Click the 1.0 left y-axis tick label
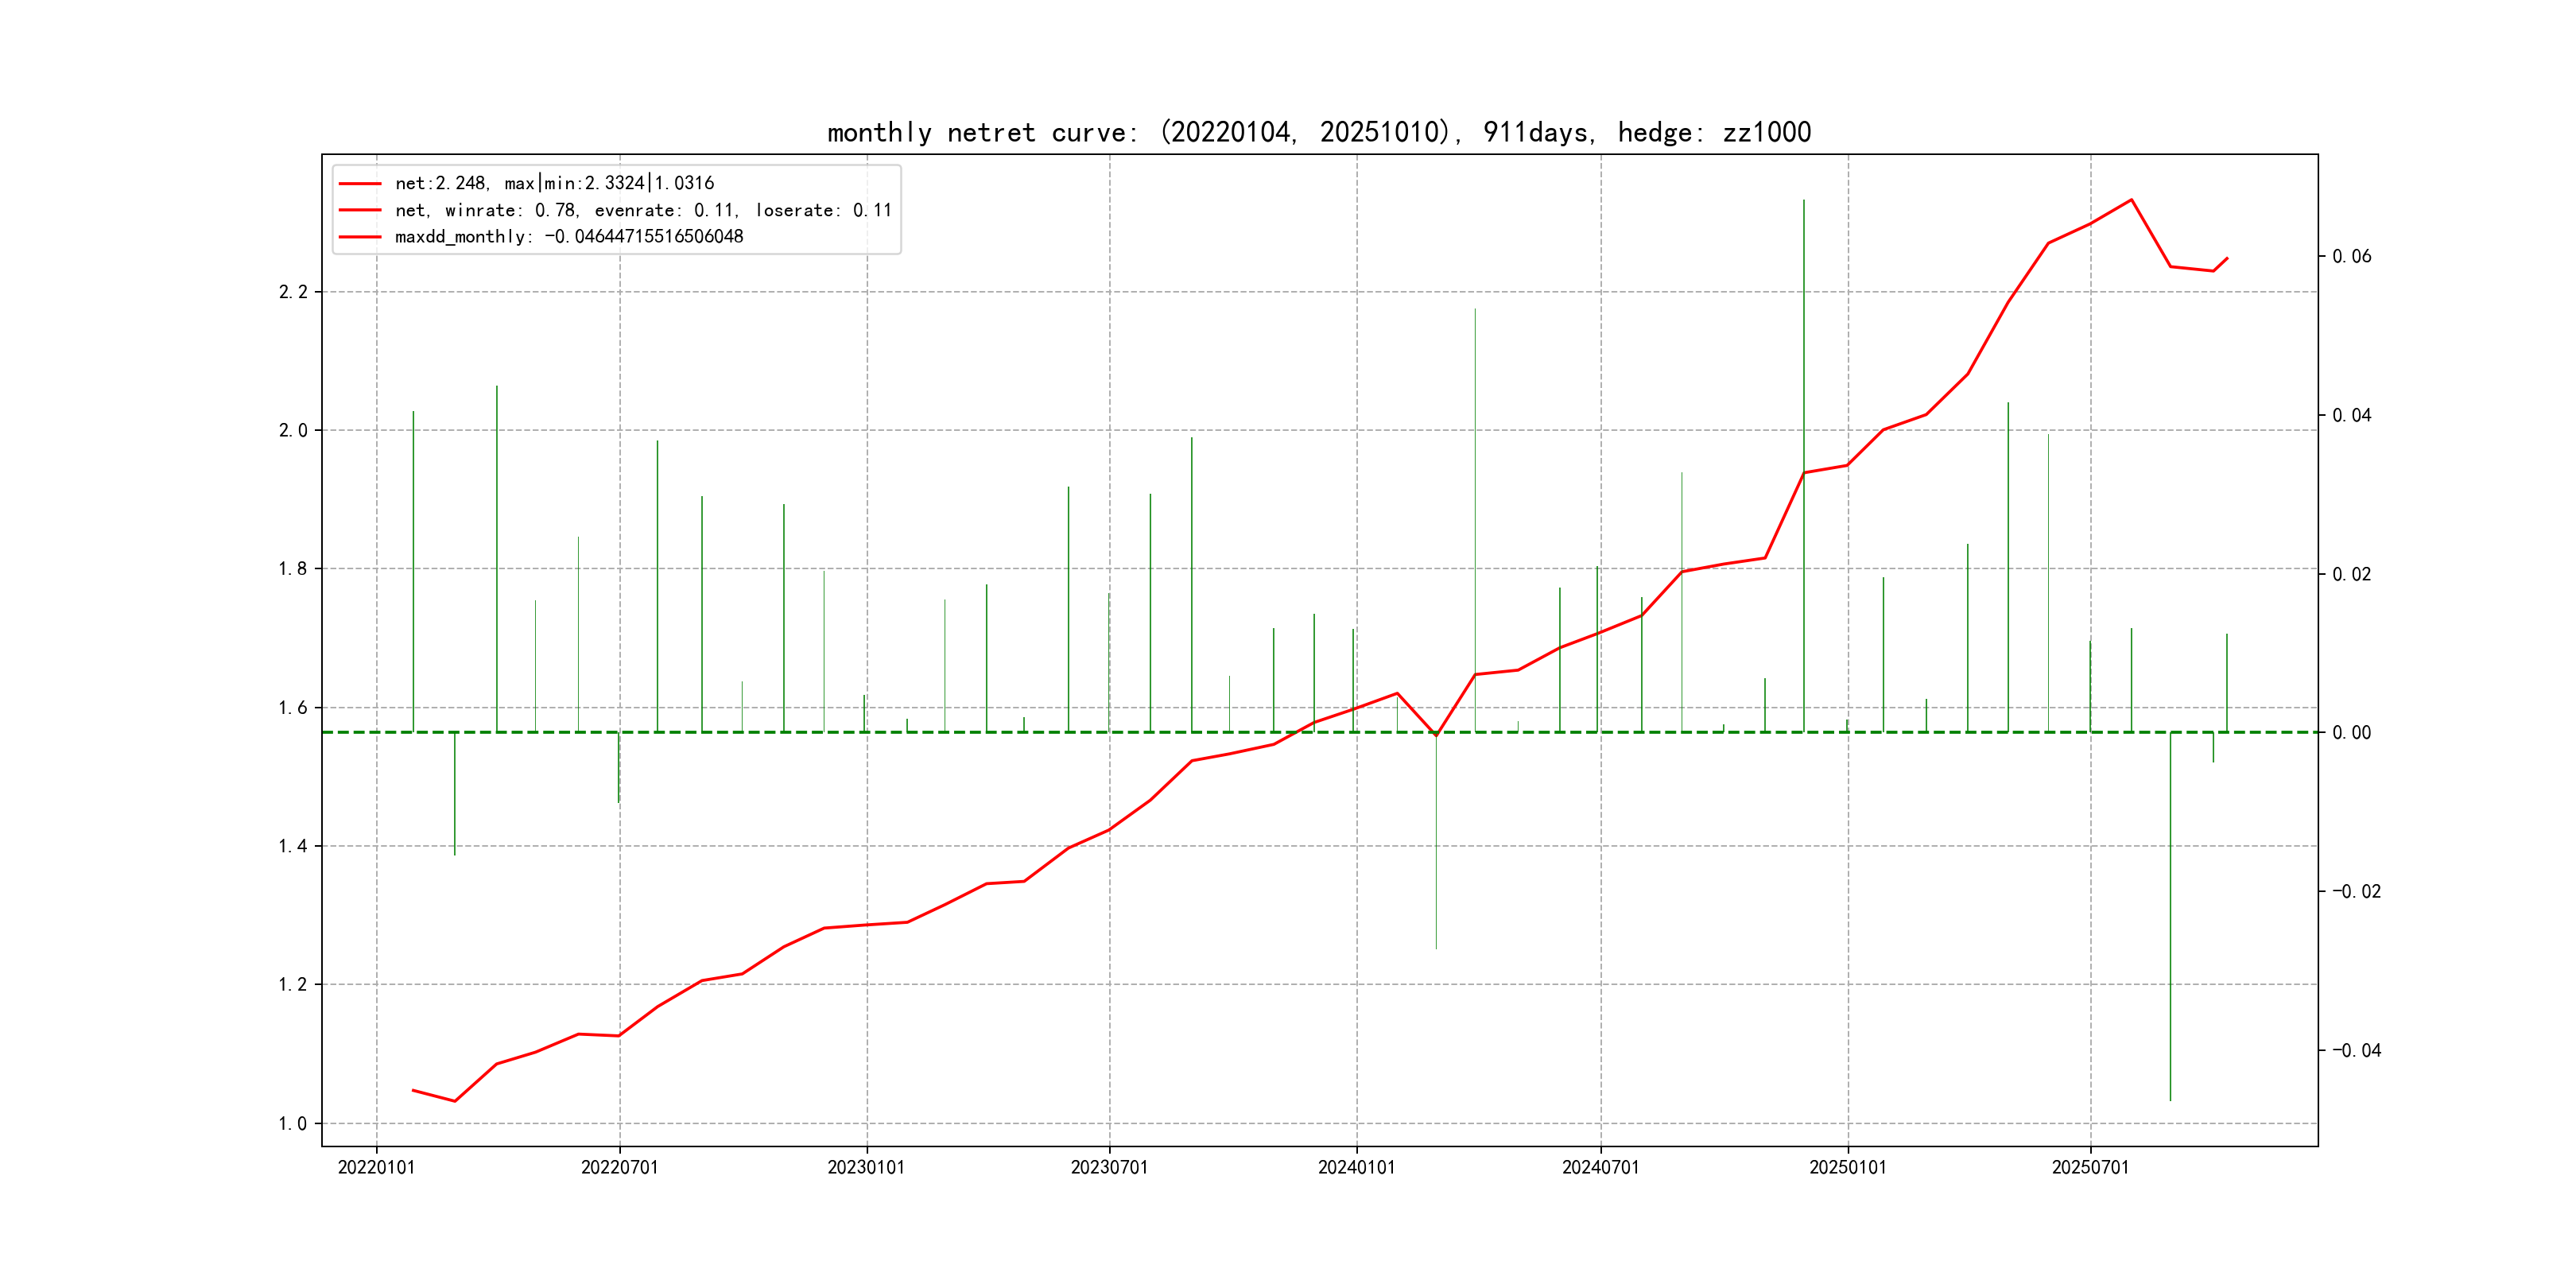The image size is (2576, 1288). pos(293,1124)
